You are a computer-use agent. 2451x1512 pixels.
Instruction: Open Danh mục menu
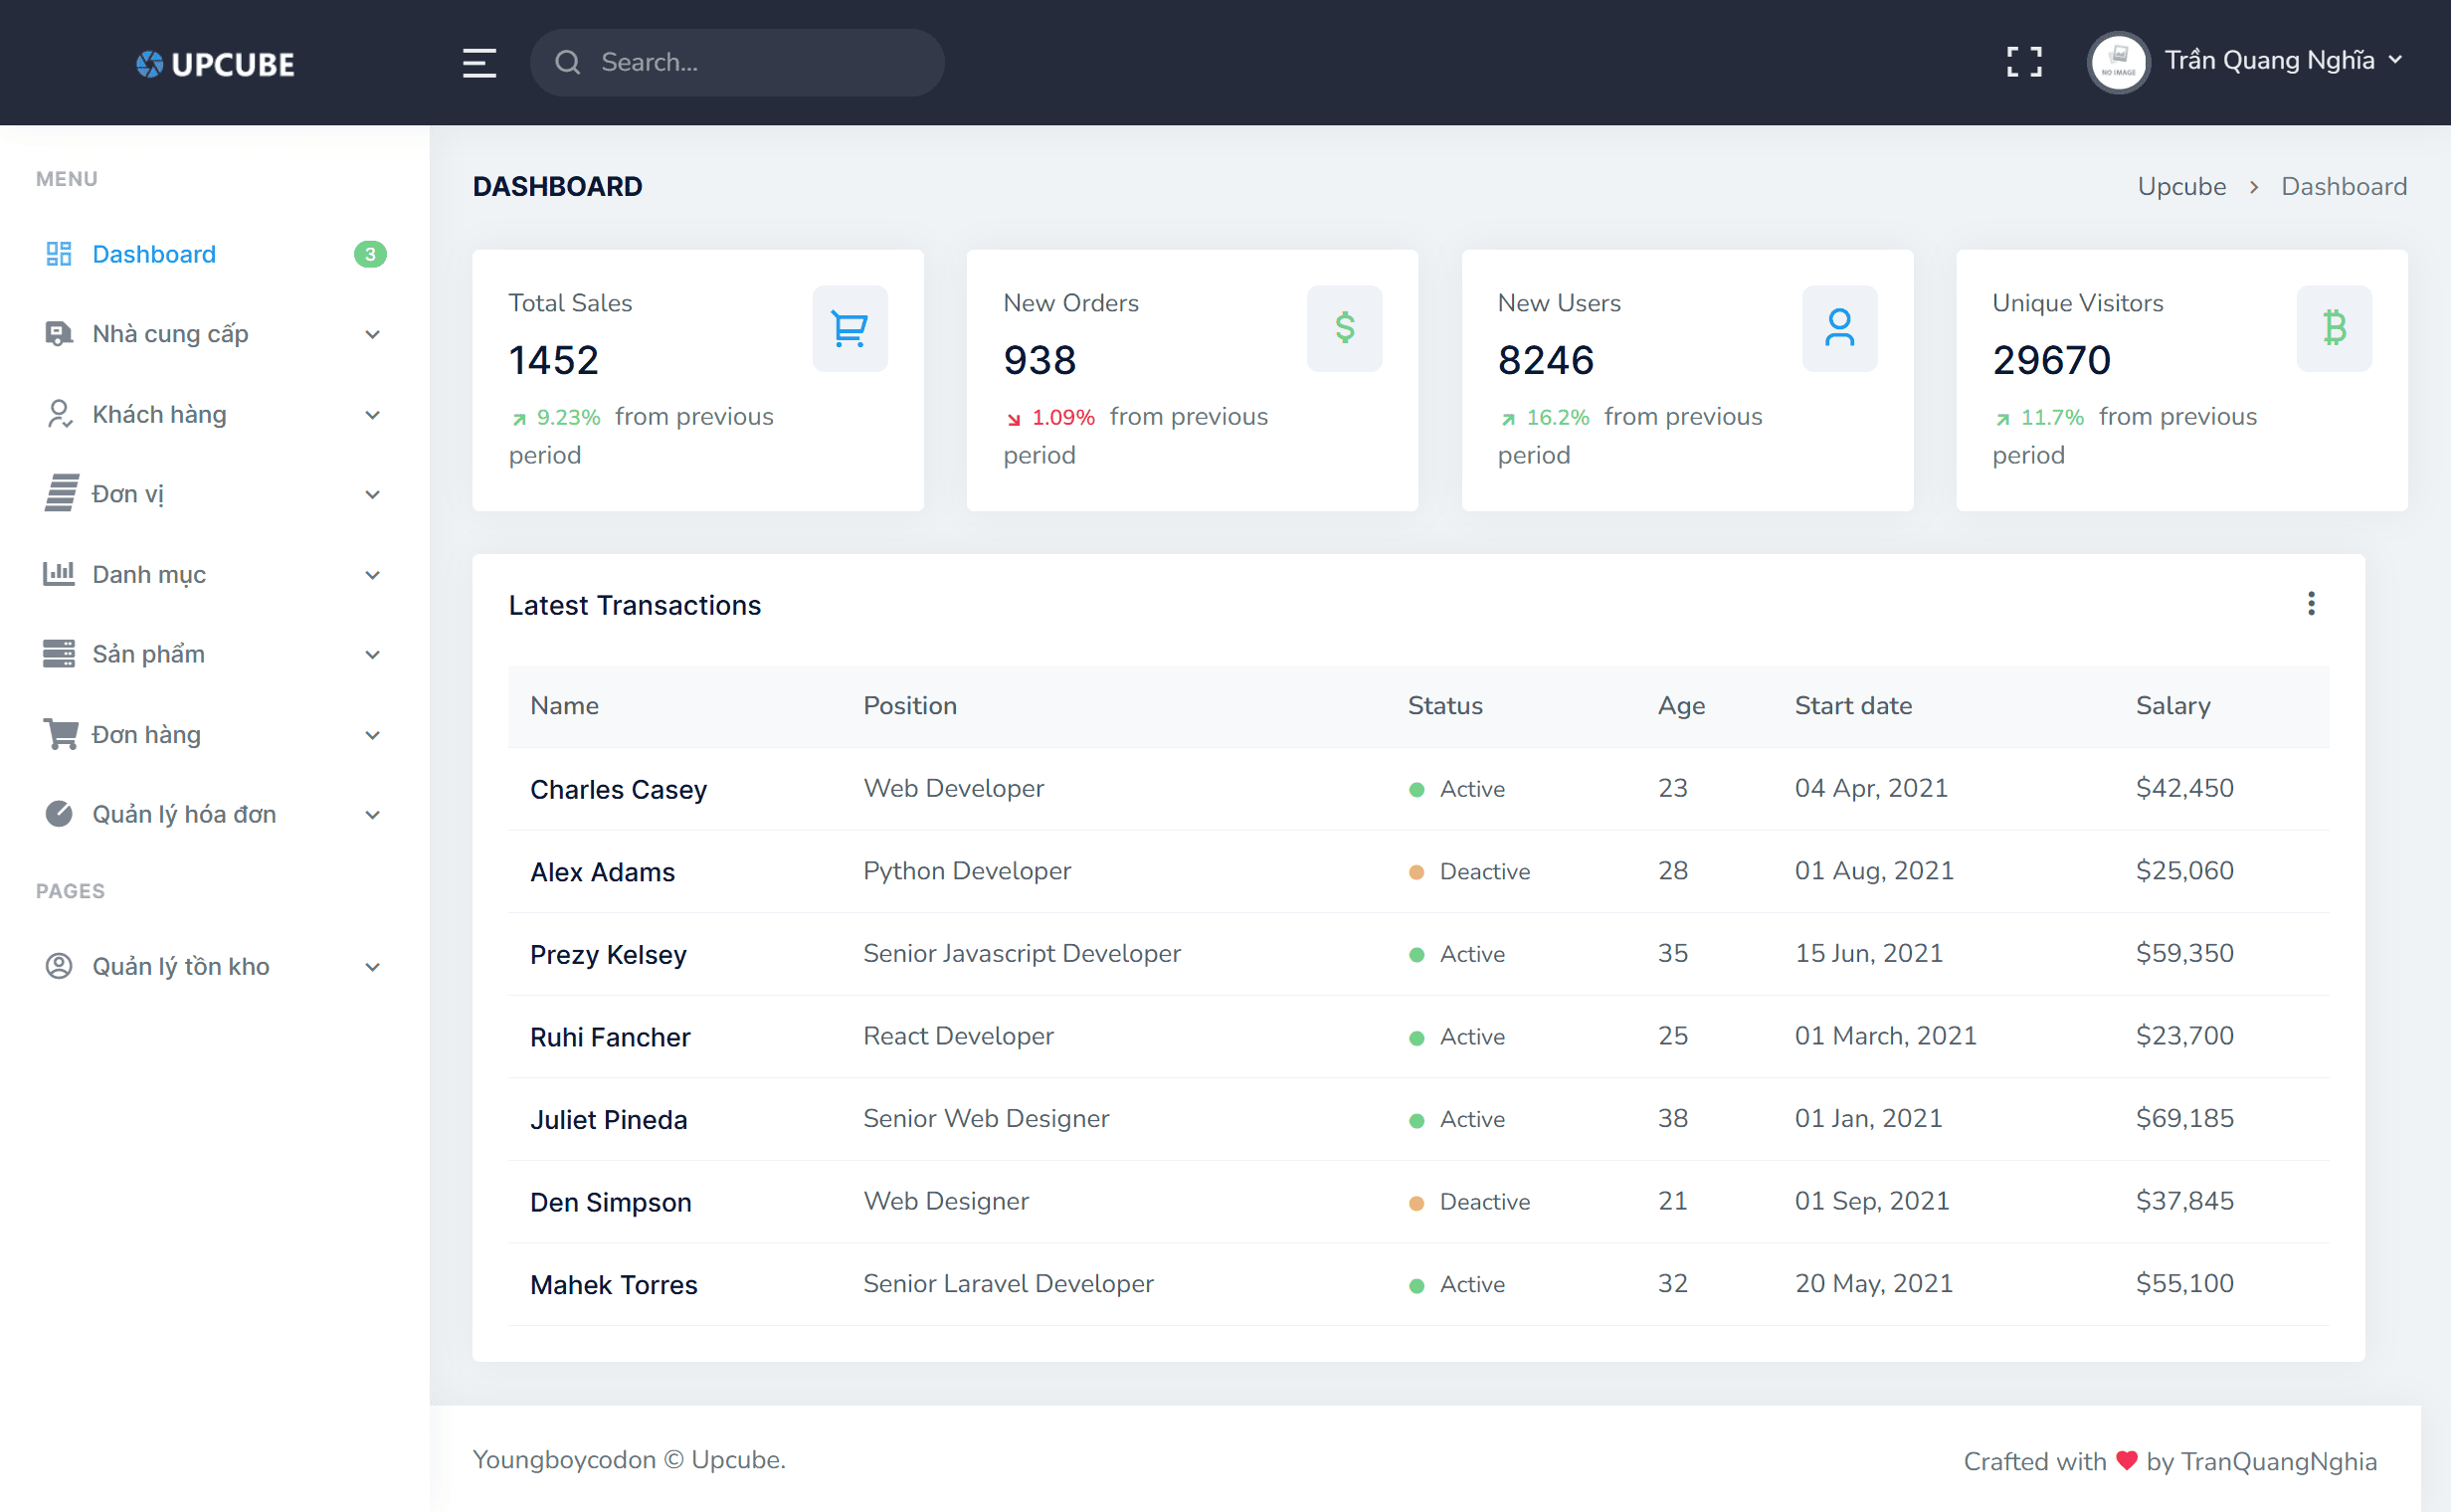(x=214, y=574)
